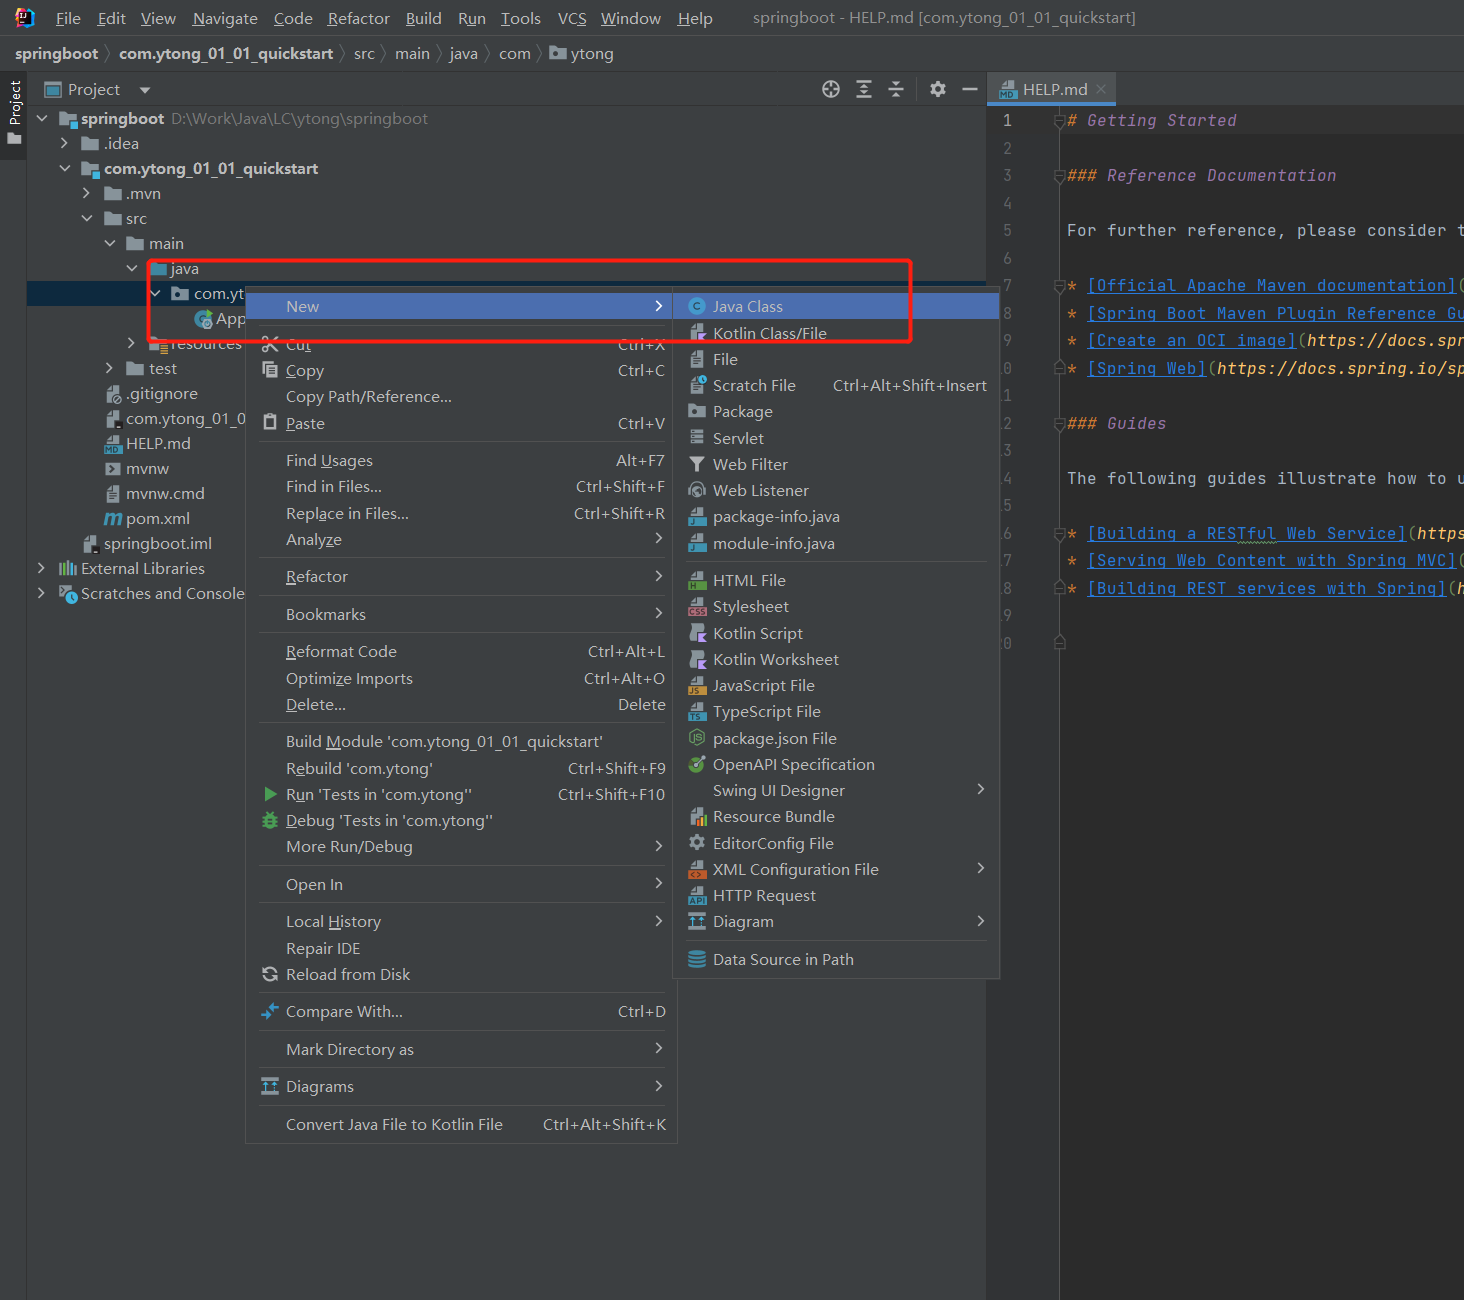The height and width of the screenshot is (1300, 1464).
Task: Expand External Libraries node
Action: (x=41, y=568)
